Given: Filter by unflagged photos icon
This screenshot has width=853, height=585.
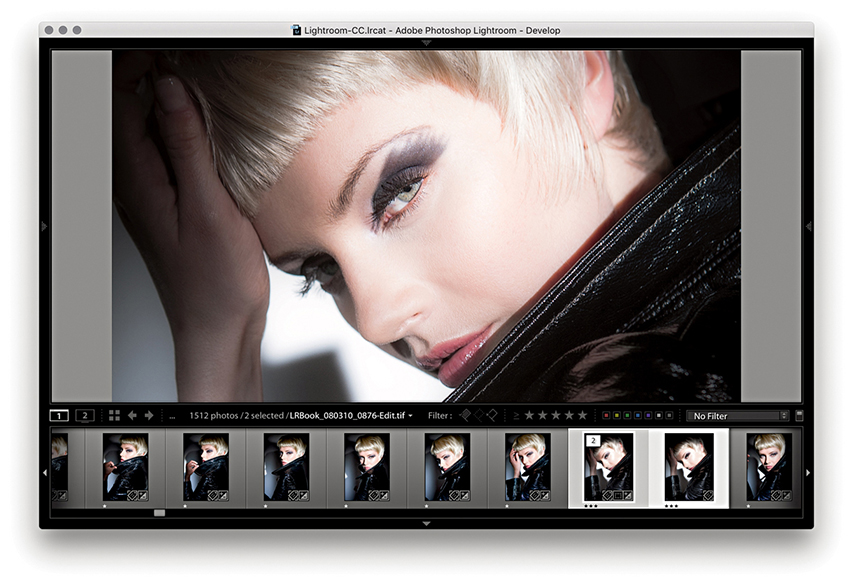Looking at the screenshot, I should (x=479, y=416).
